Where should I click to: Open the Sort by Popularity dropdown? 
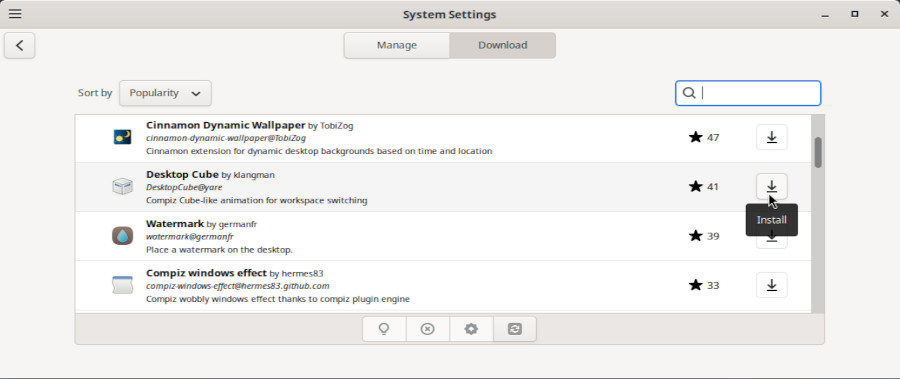(165, 93)
